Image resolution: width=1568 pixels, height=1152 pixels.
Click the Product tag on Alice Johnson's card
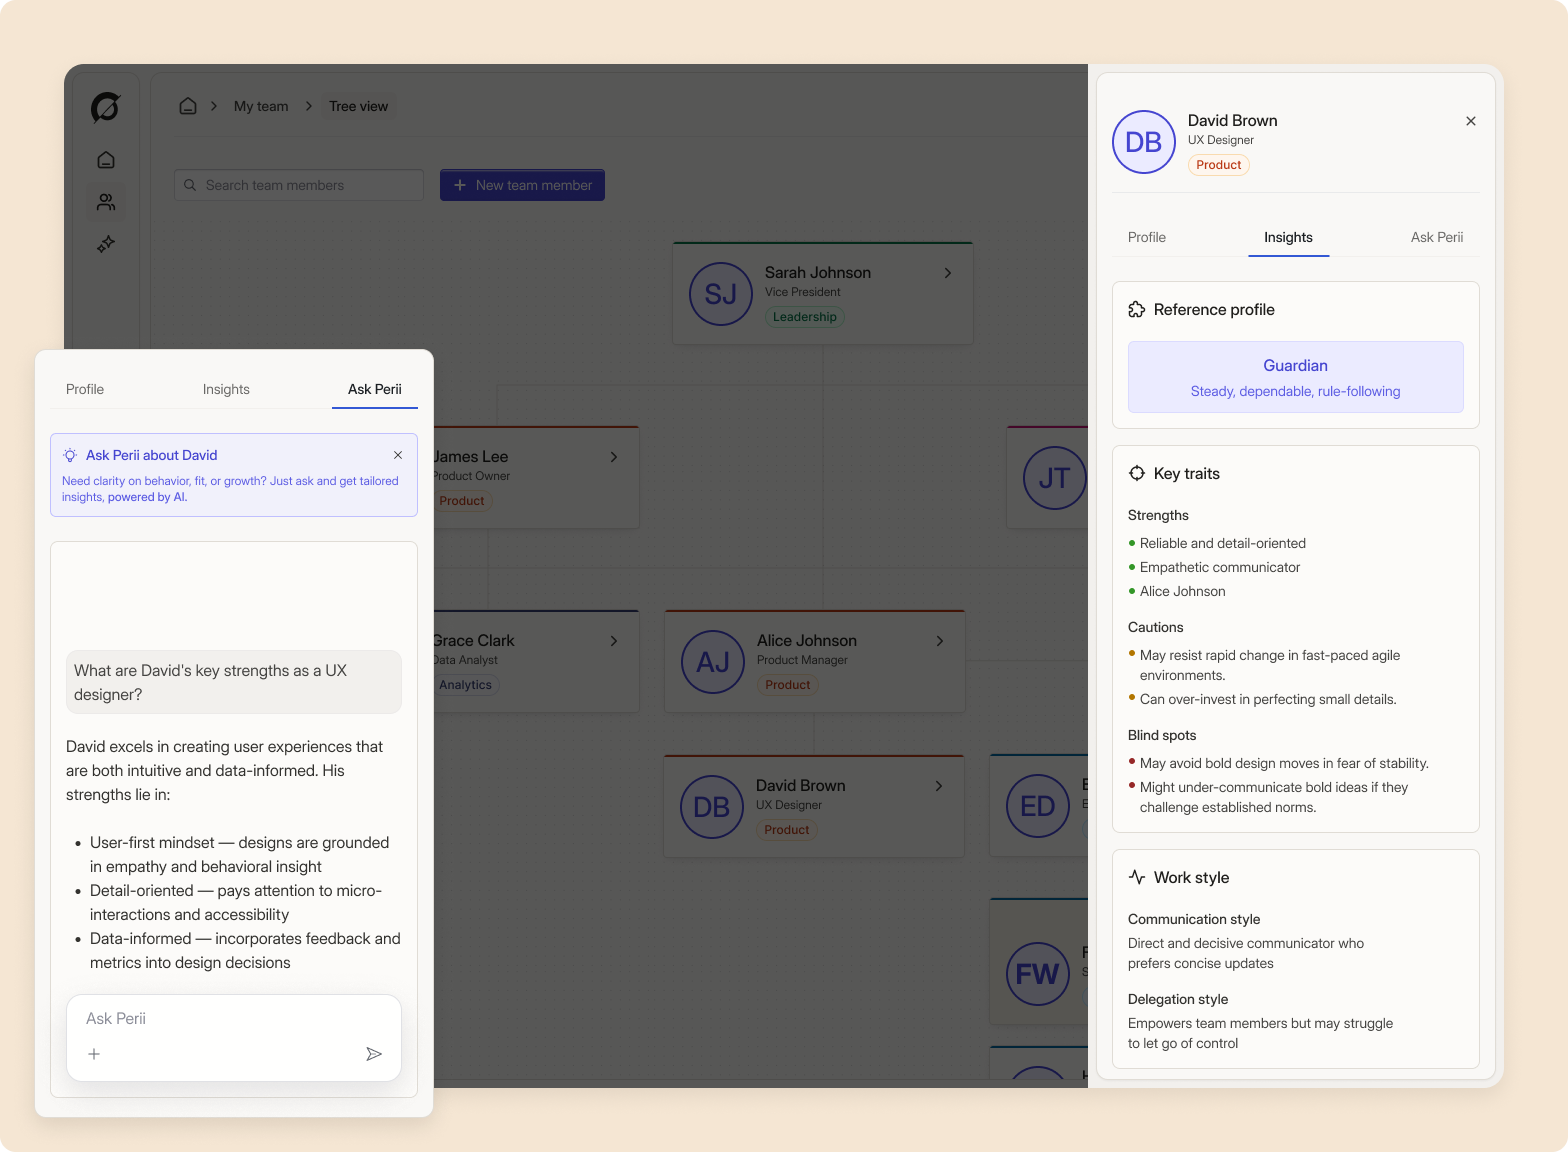click(788, 685)
